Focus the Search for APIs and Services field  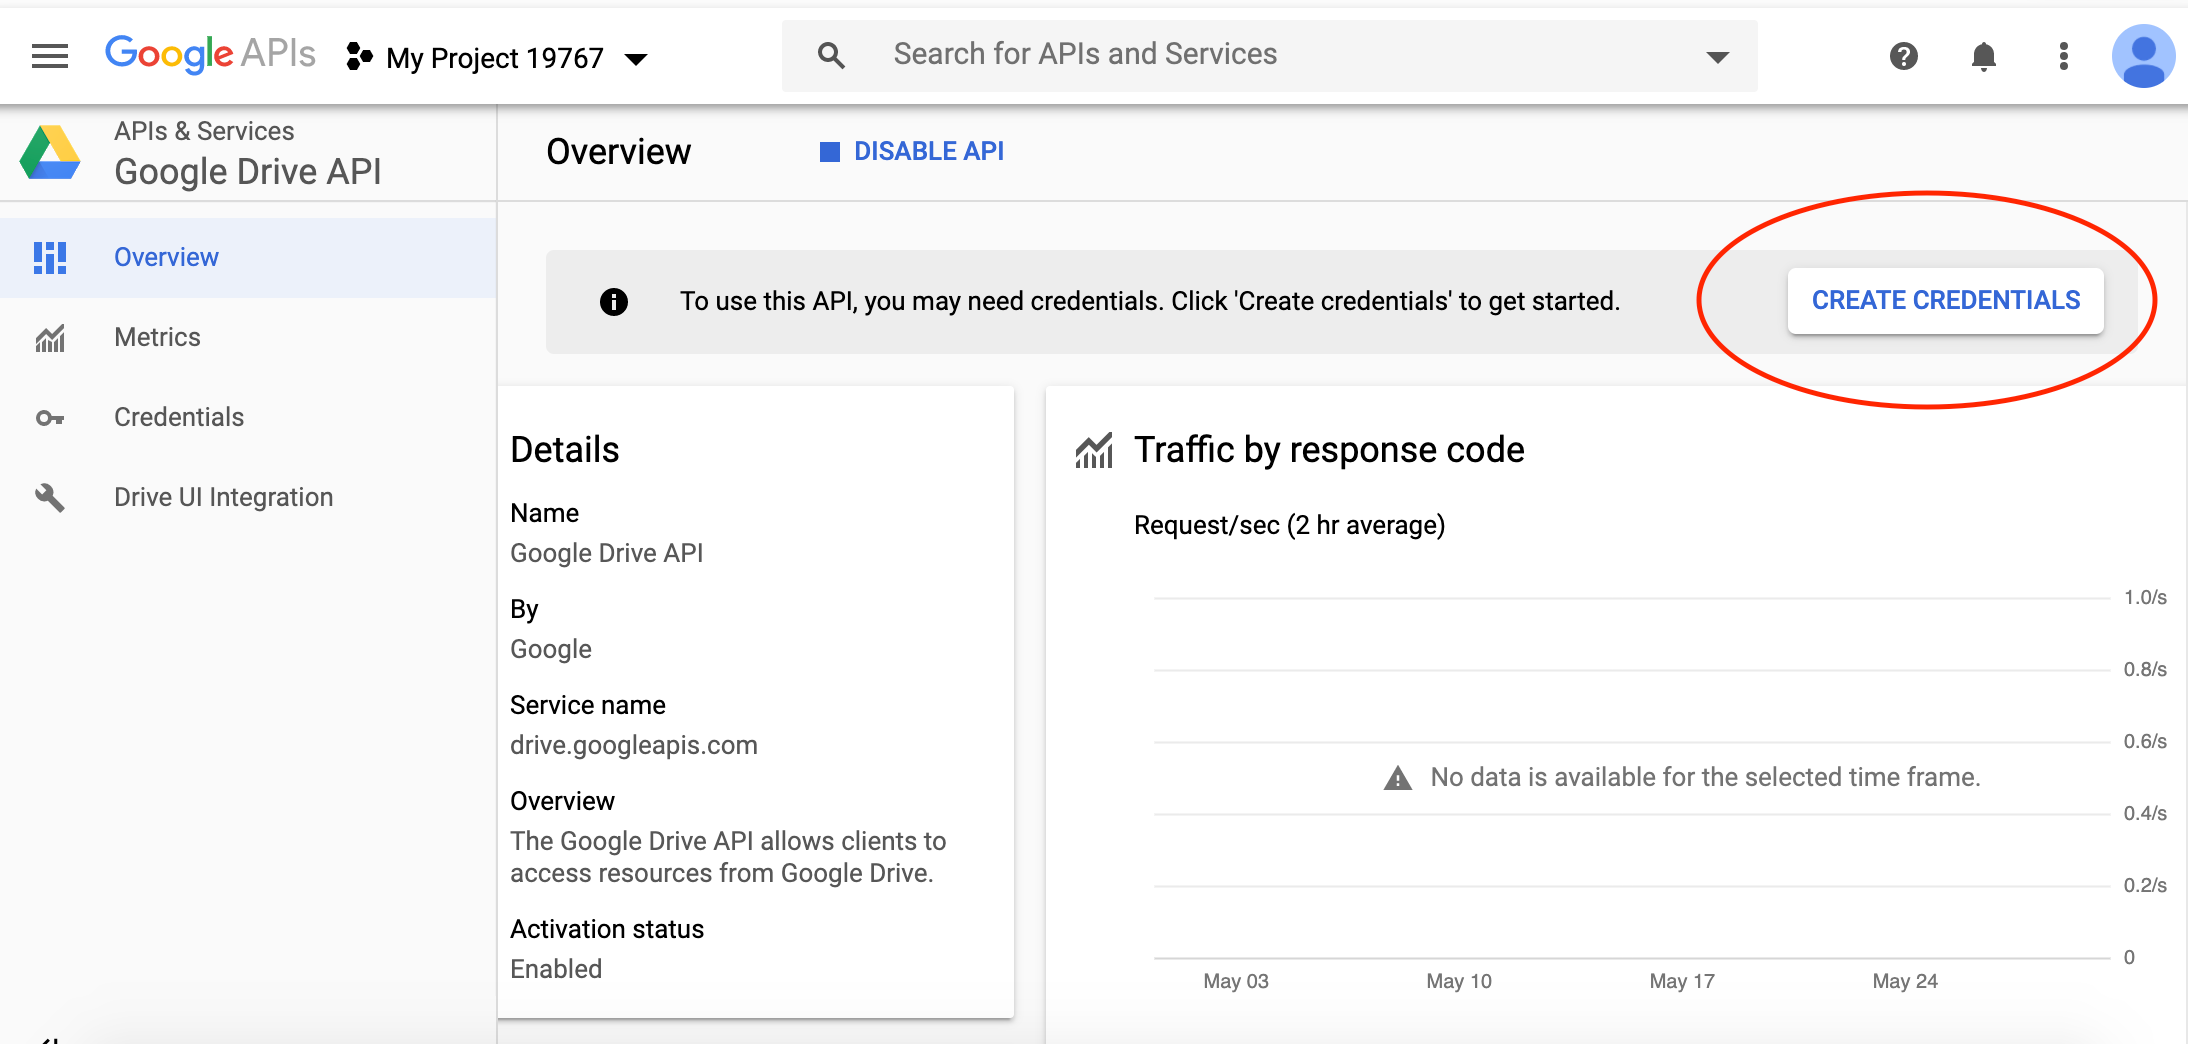click(1269, 55)
